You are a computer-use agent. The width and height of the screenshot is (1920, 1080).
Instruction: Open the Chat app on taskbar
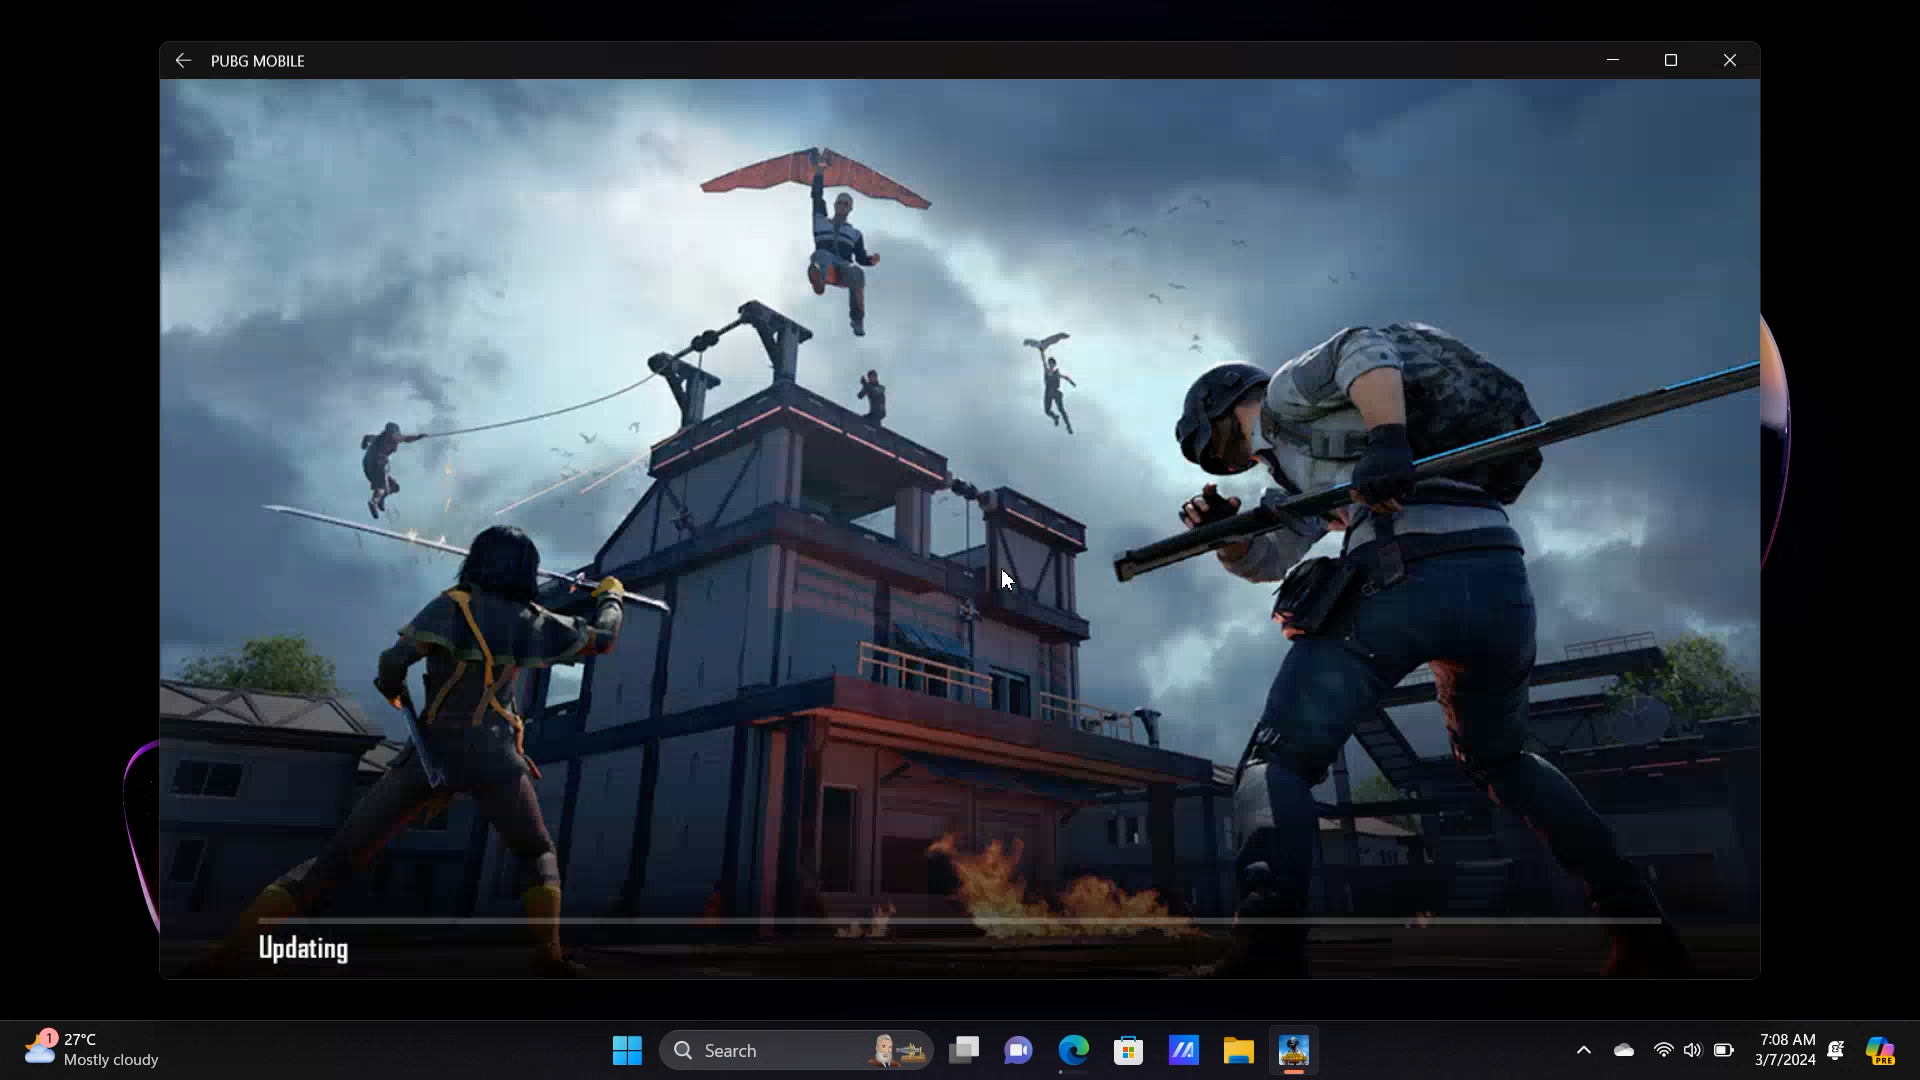click(1018, 1050)
